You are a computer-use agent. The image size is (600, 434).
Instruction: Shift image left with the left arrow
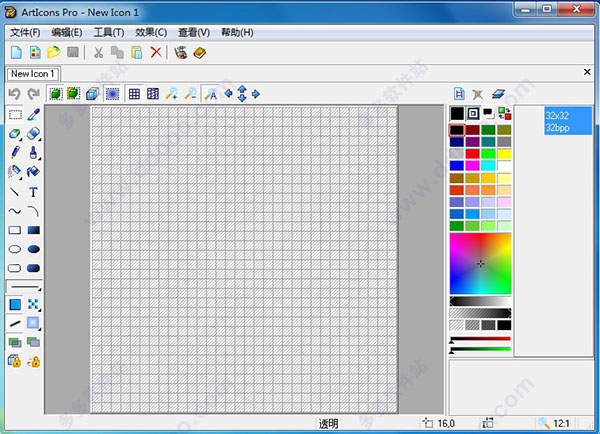(228, 93)
